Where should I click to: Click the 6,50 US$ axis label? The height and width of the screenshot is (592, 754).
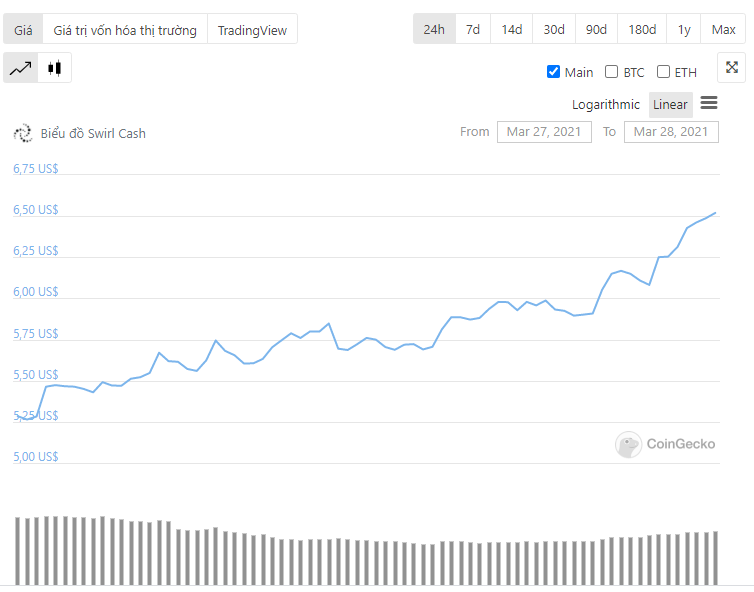coord(36,210)
